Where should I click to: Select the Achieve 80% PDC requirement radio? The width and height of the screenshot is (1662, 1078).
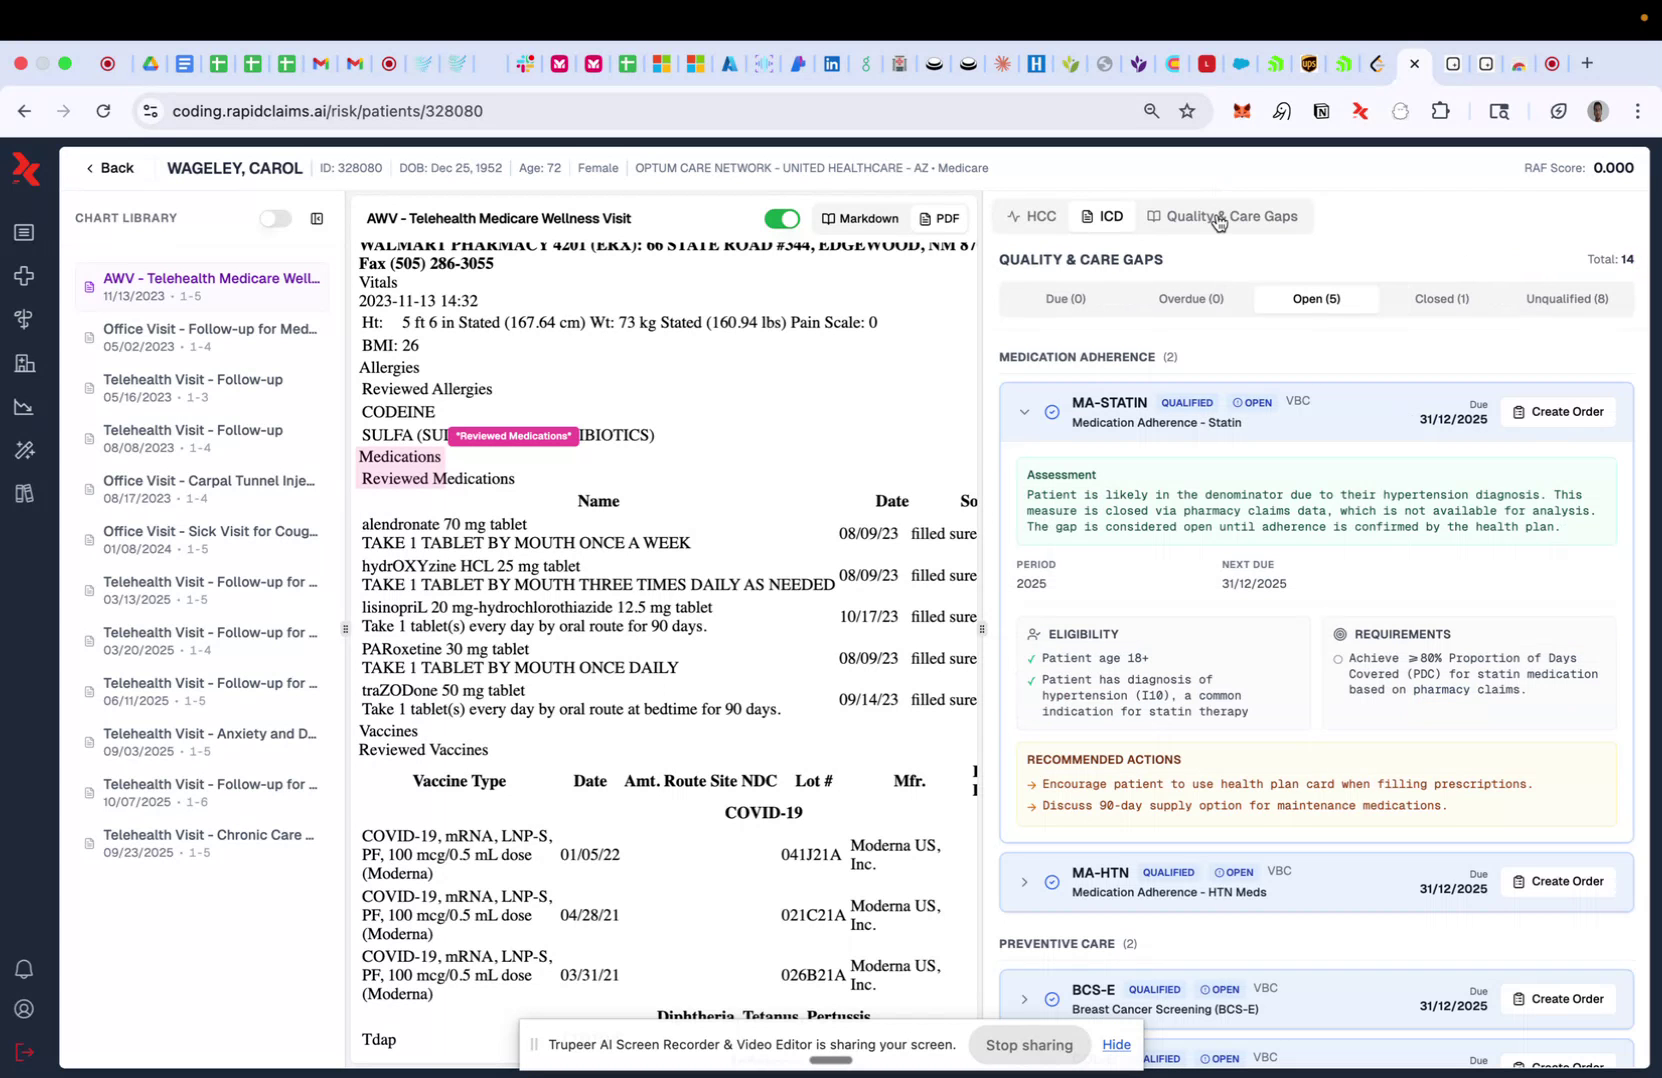1338,659
